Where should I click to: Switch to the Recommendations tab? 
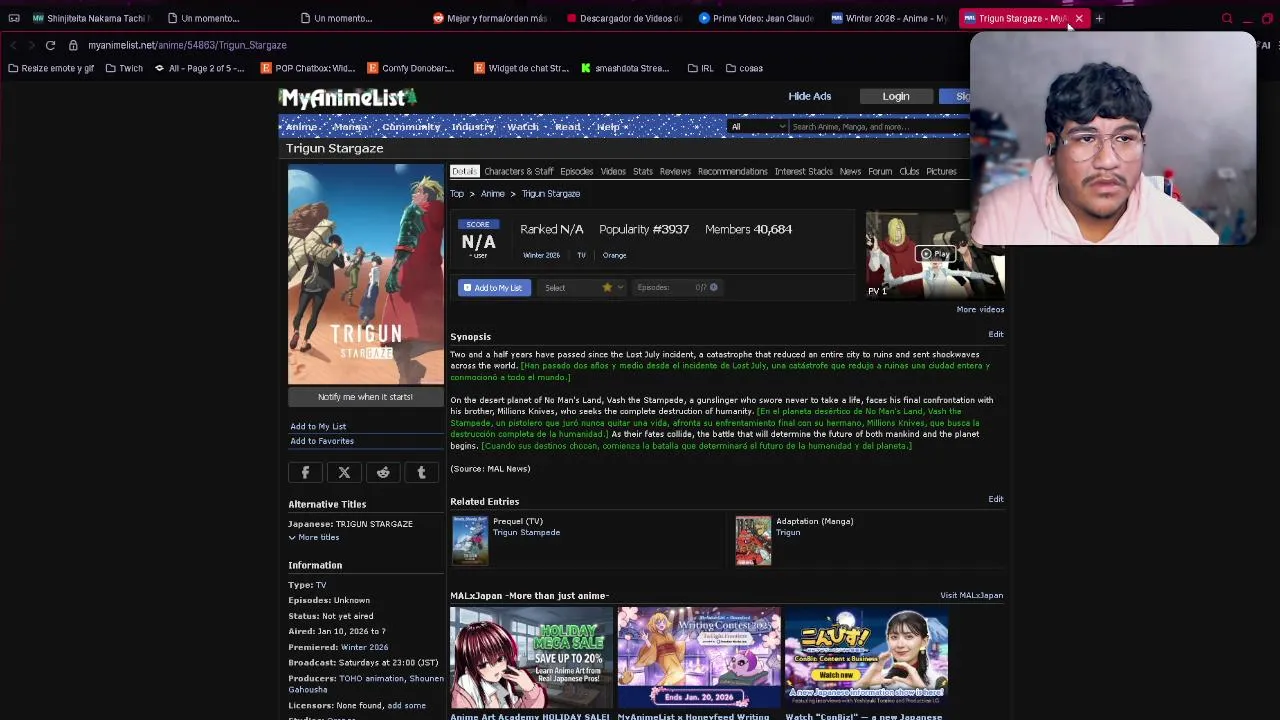pyautogui.click(x=733, y=171)
